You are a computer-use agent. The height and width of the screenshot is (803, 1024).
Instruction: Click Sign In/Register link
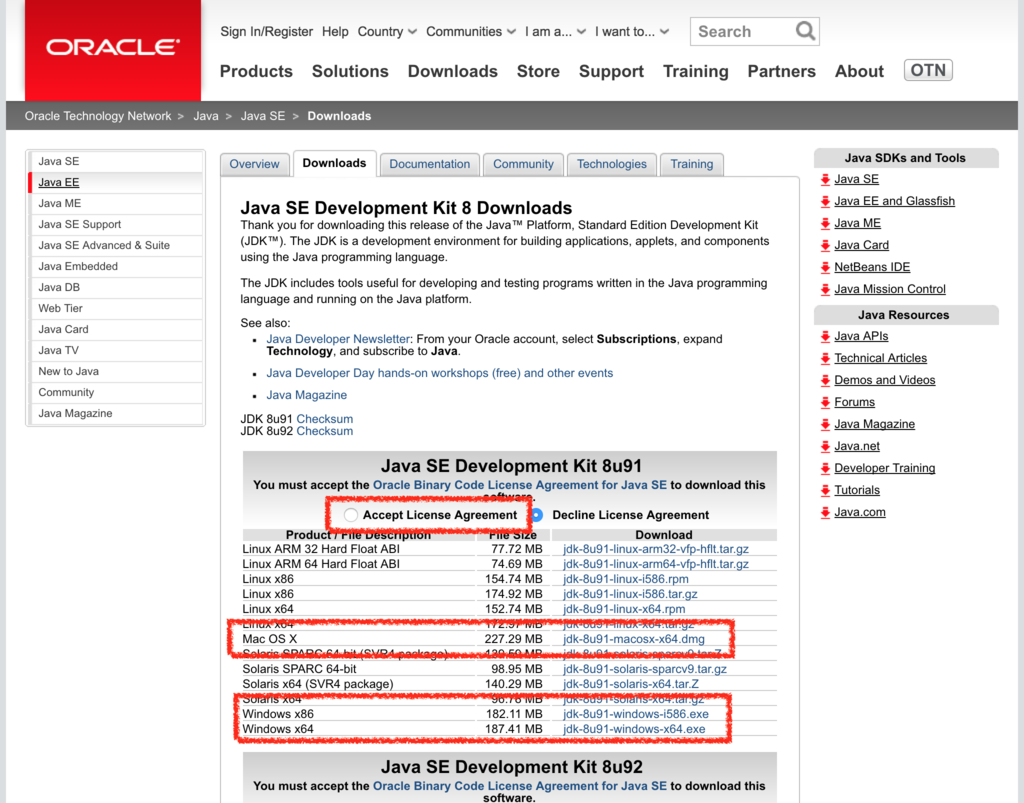coord(266,31)
